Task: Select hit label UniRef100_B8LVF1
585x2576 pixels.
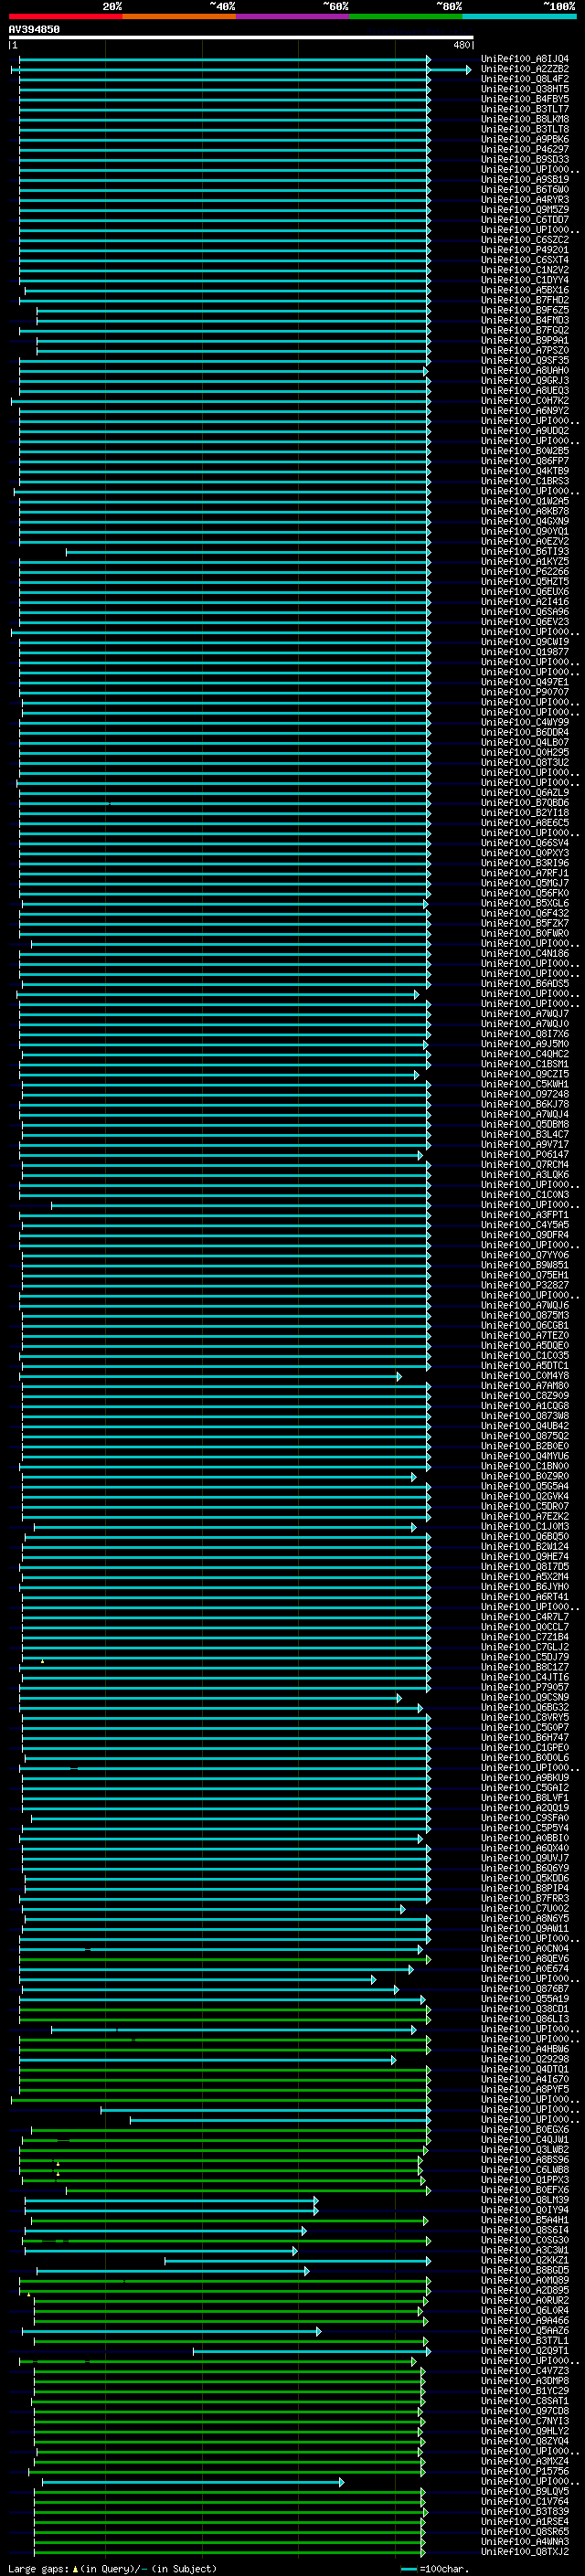Action: tap(525, 1798)
